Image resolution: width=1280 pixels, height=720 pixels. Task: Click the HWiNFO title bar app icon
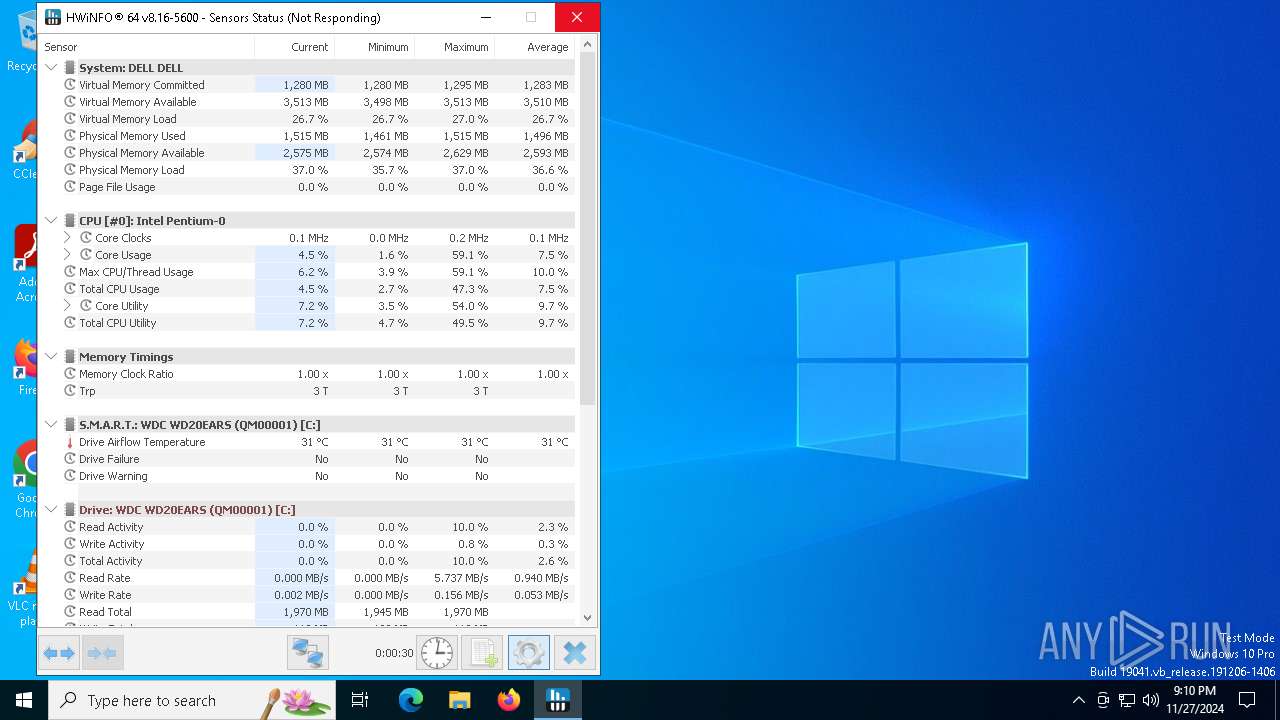(x=53, y=17)
